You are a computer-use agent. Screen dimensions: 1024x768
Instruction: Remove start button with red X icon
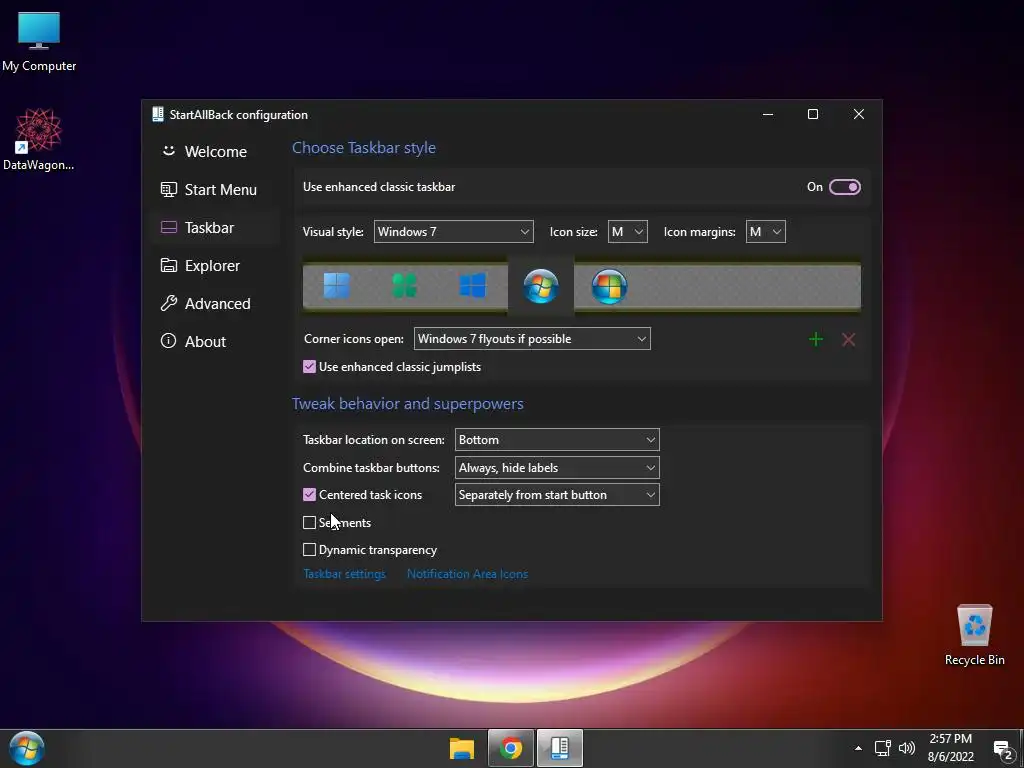tap(848, 339)
